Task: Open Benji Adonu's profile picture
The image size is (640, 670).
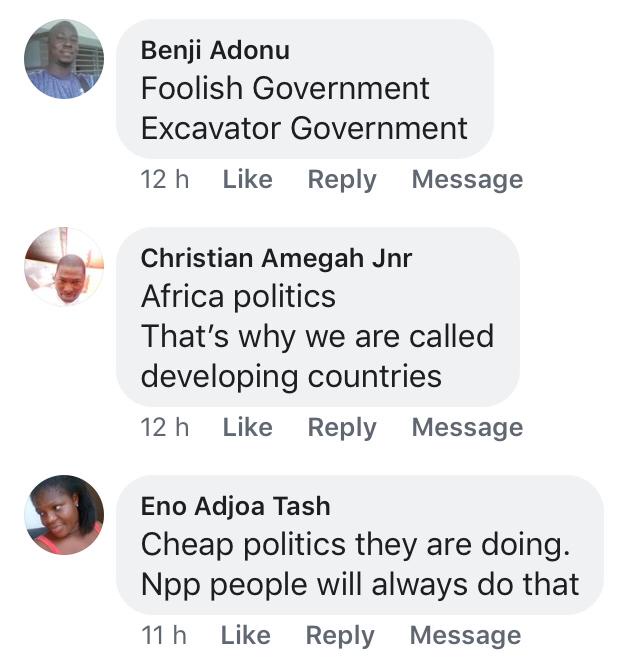Action: [64, 60]
